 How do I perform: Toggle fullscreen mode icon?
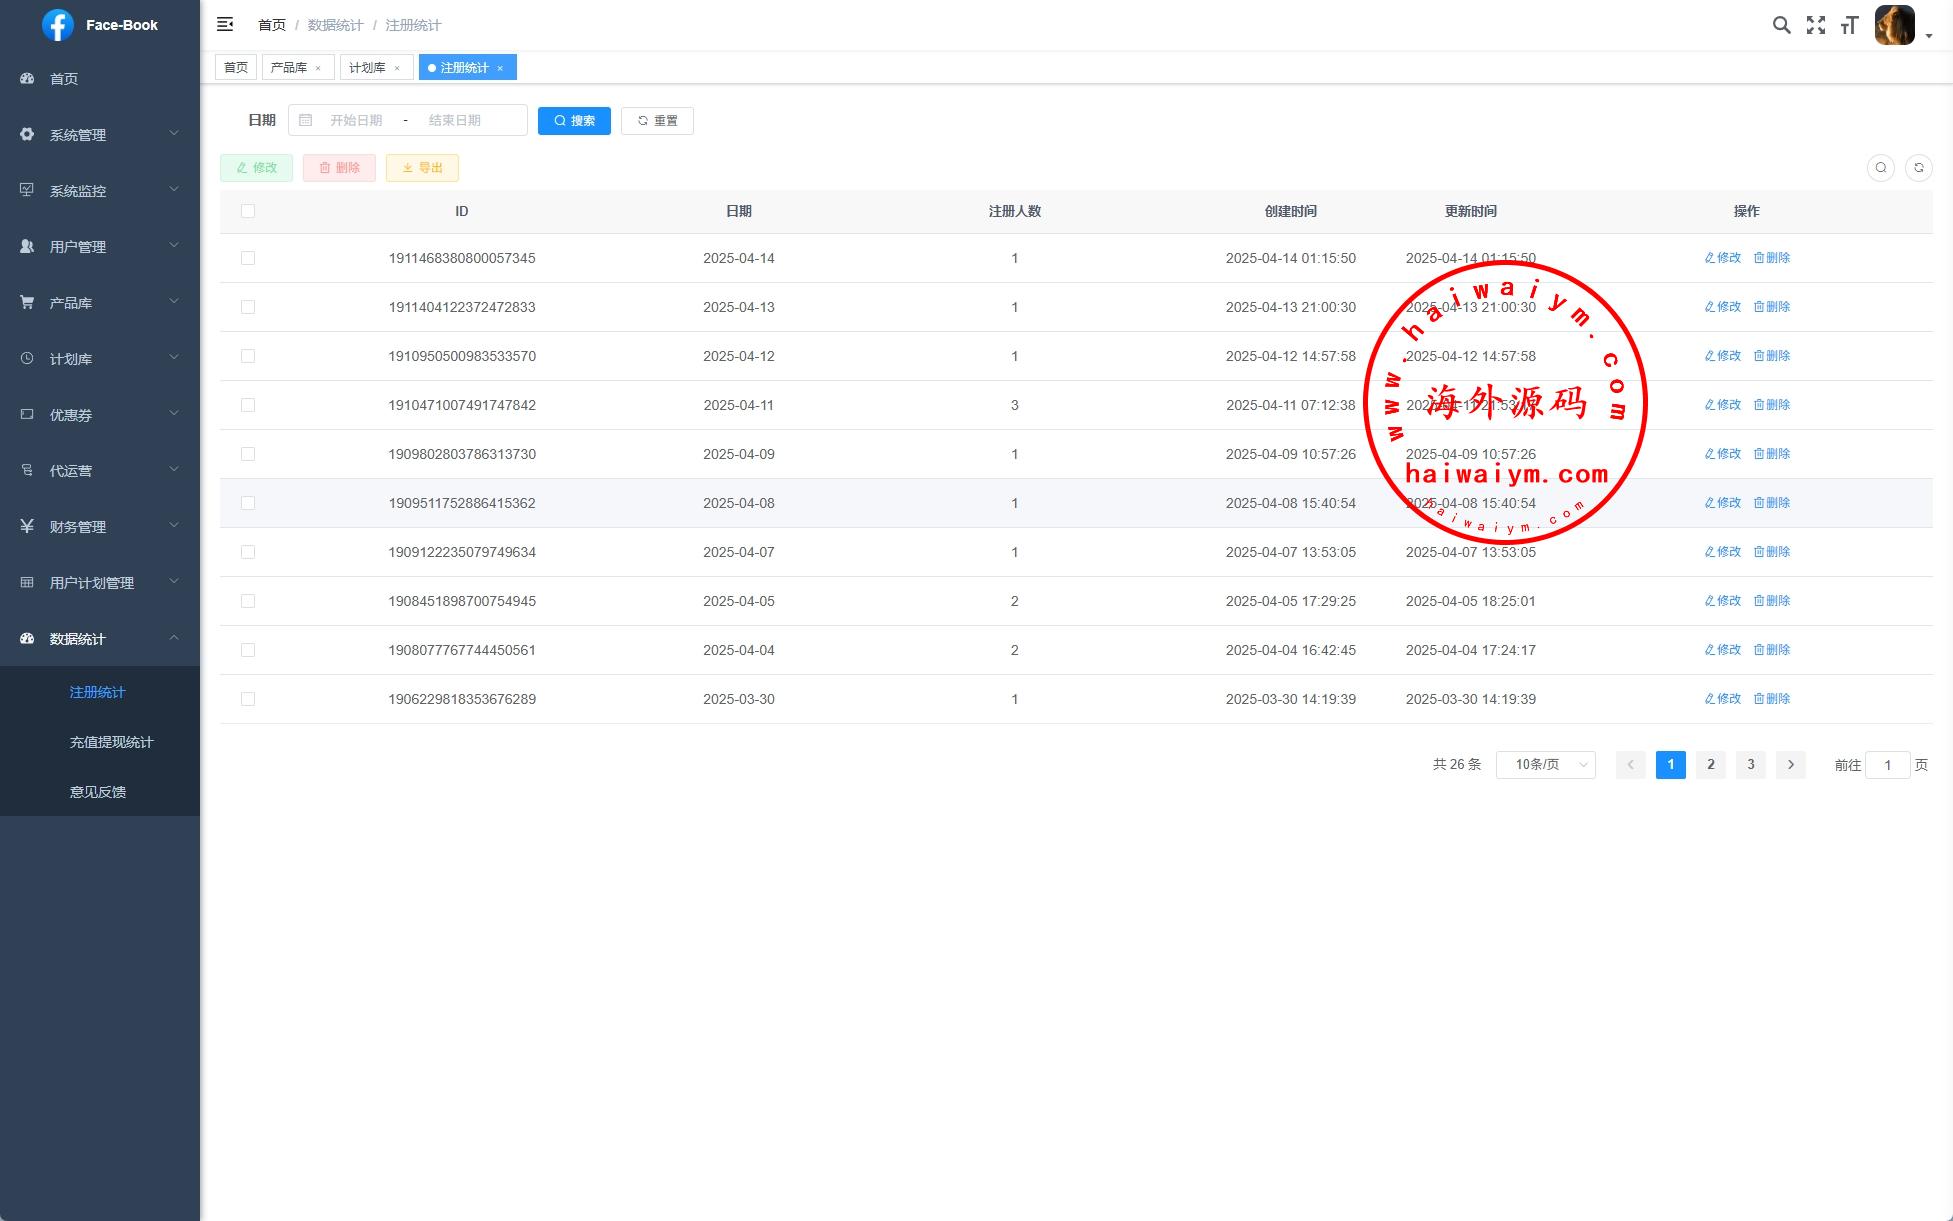click(1815, 25)
